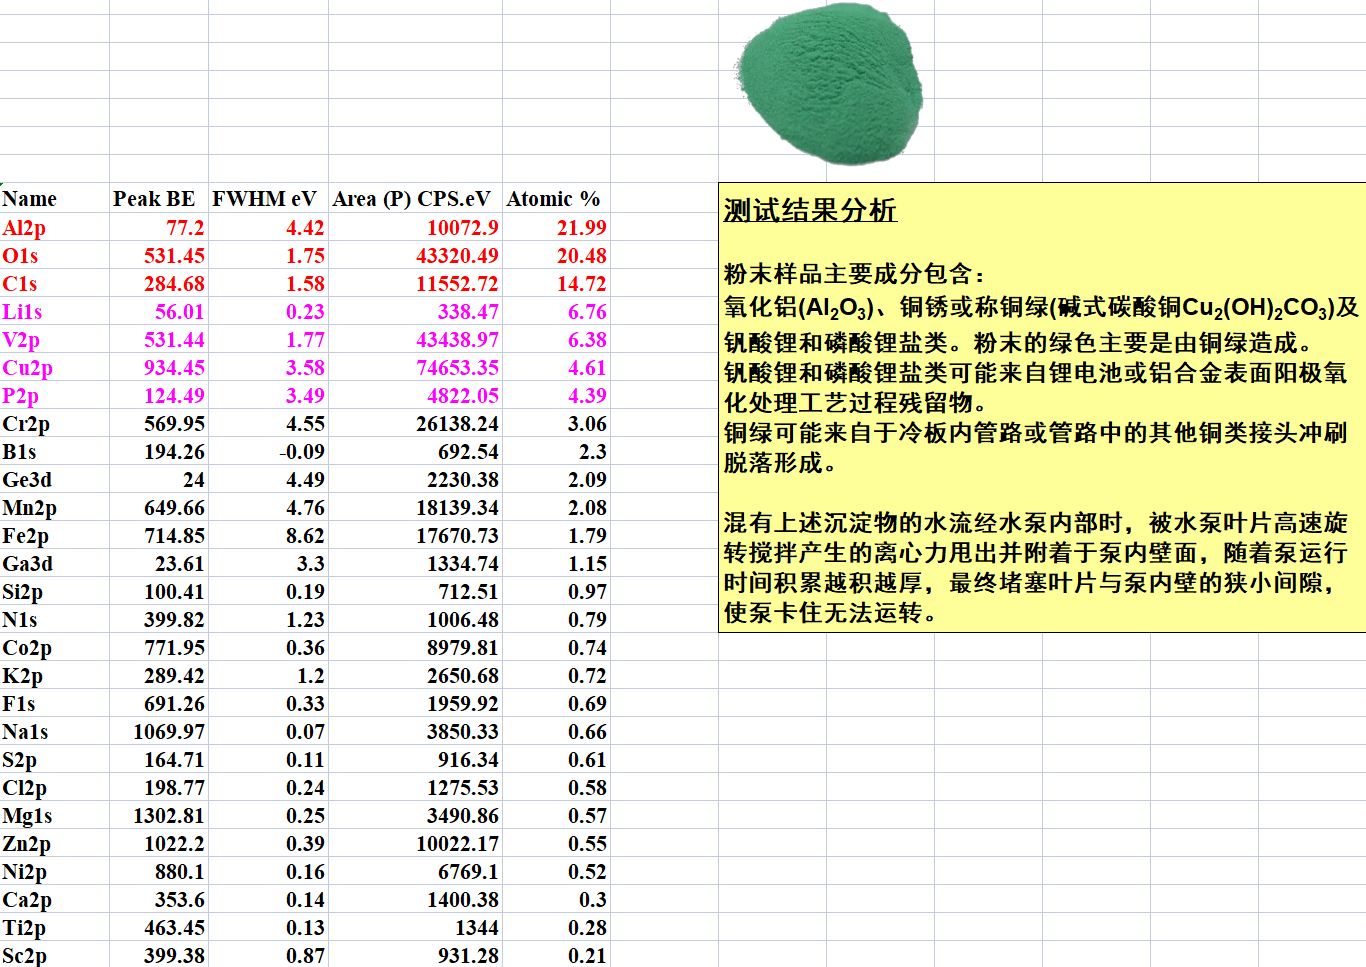Select the Al2p name cell
This screenshot has width=1366, height=967.
tap(25, 228)
